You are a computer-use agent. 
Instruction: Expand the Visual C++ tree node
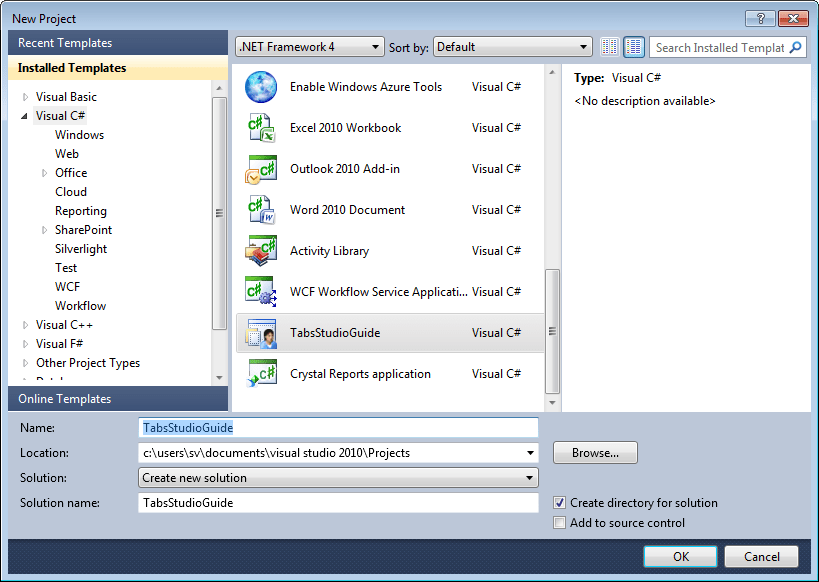tap(24, 324)
